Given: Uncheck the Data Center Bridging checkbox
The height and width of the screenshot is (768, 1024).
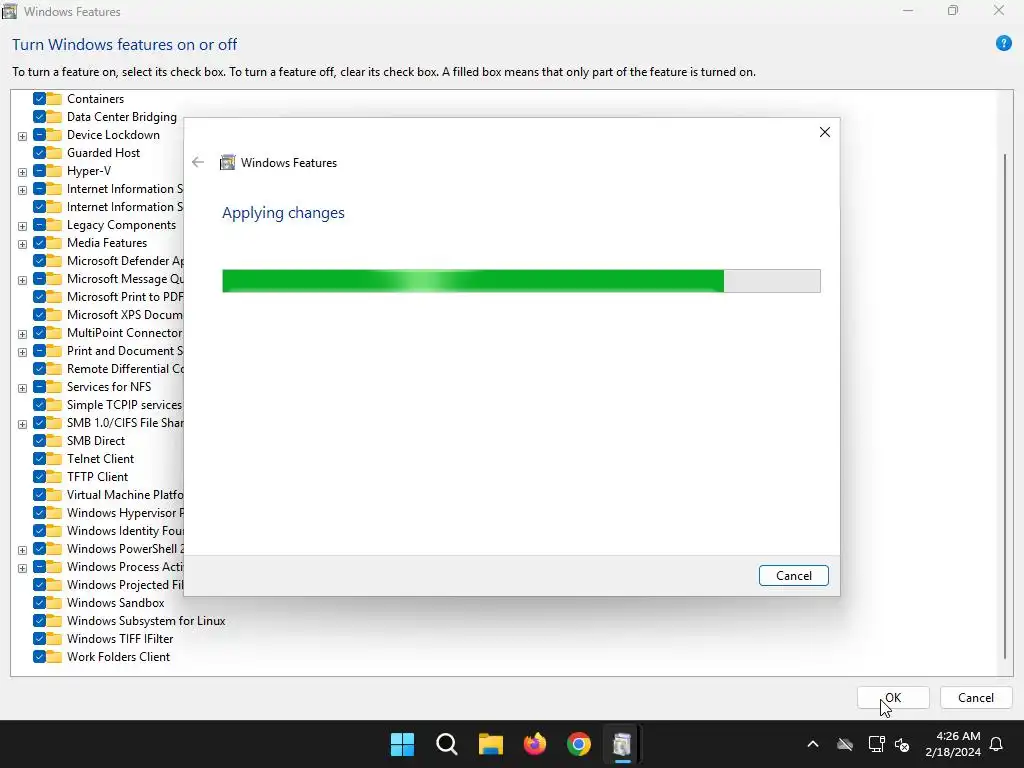Looking at the screenshot, I should pyautogui.click(x=39, y=117).
